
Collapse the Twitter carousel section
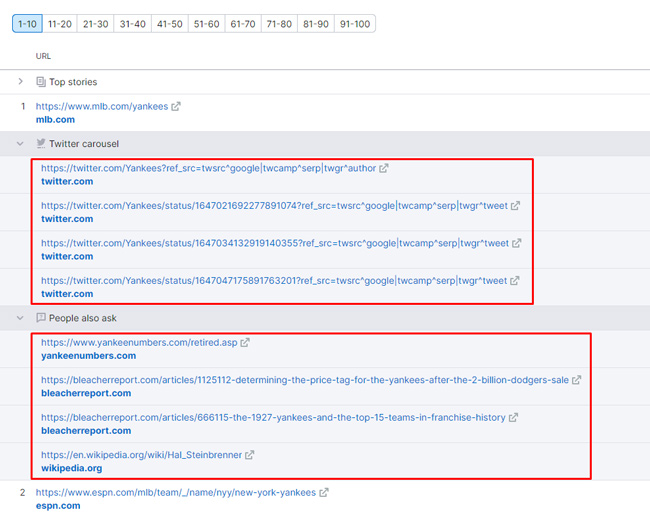(21, 144)
